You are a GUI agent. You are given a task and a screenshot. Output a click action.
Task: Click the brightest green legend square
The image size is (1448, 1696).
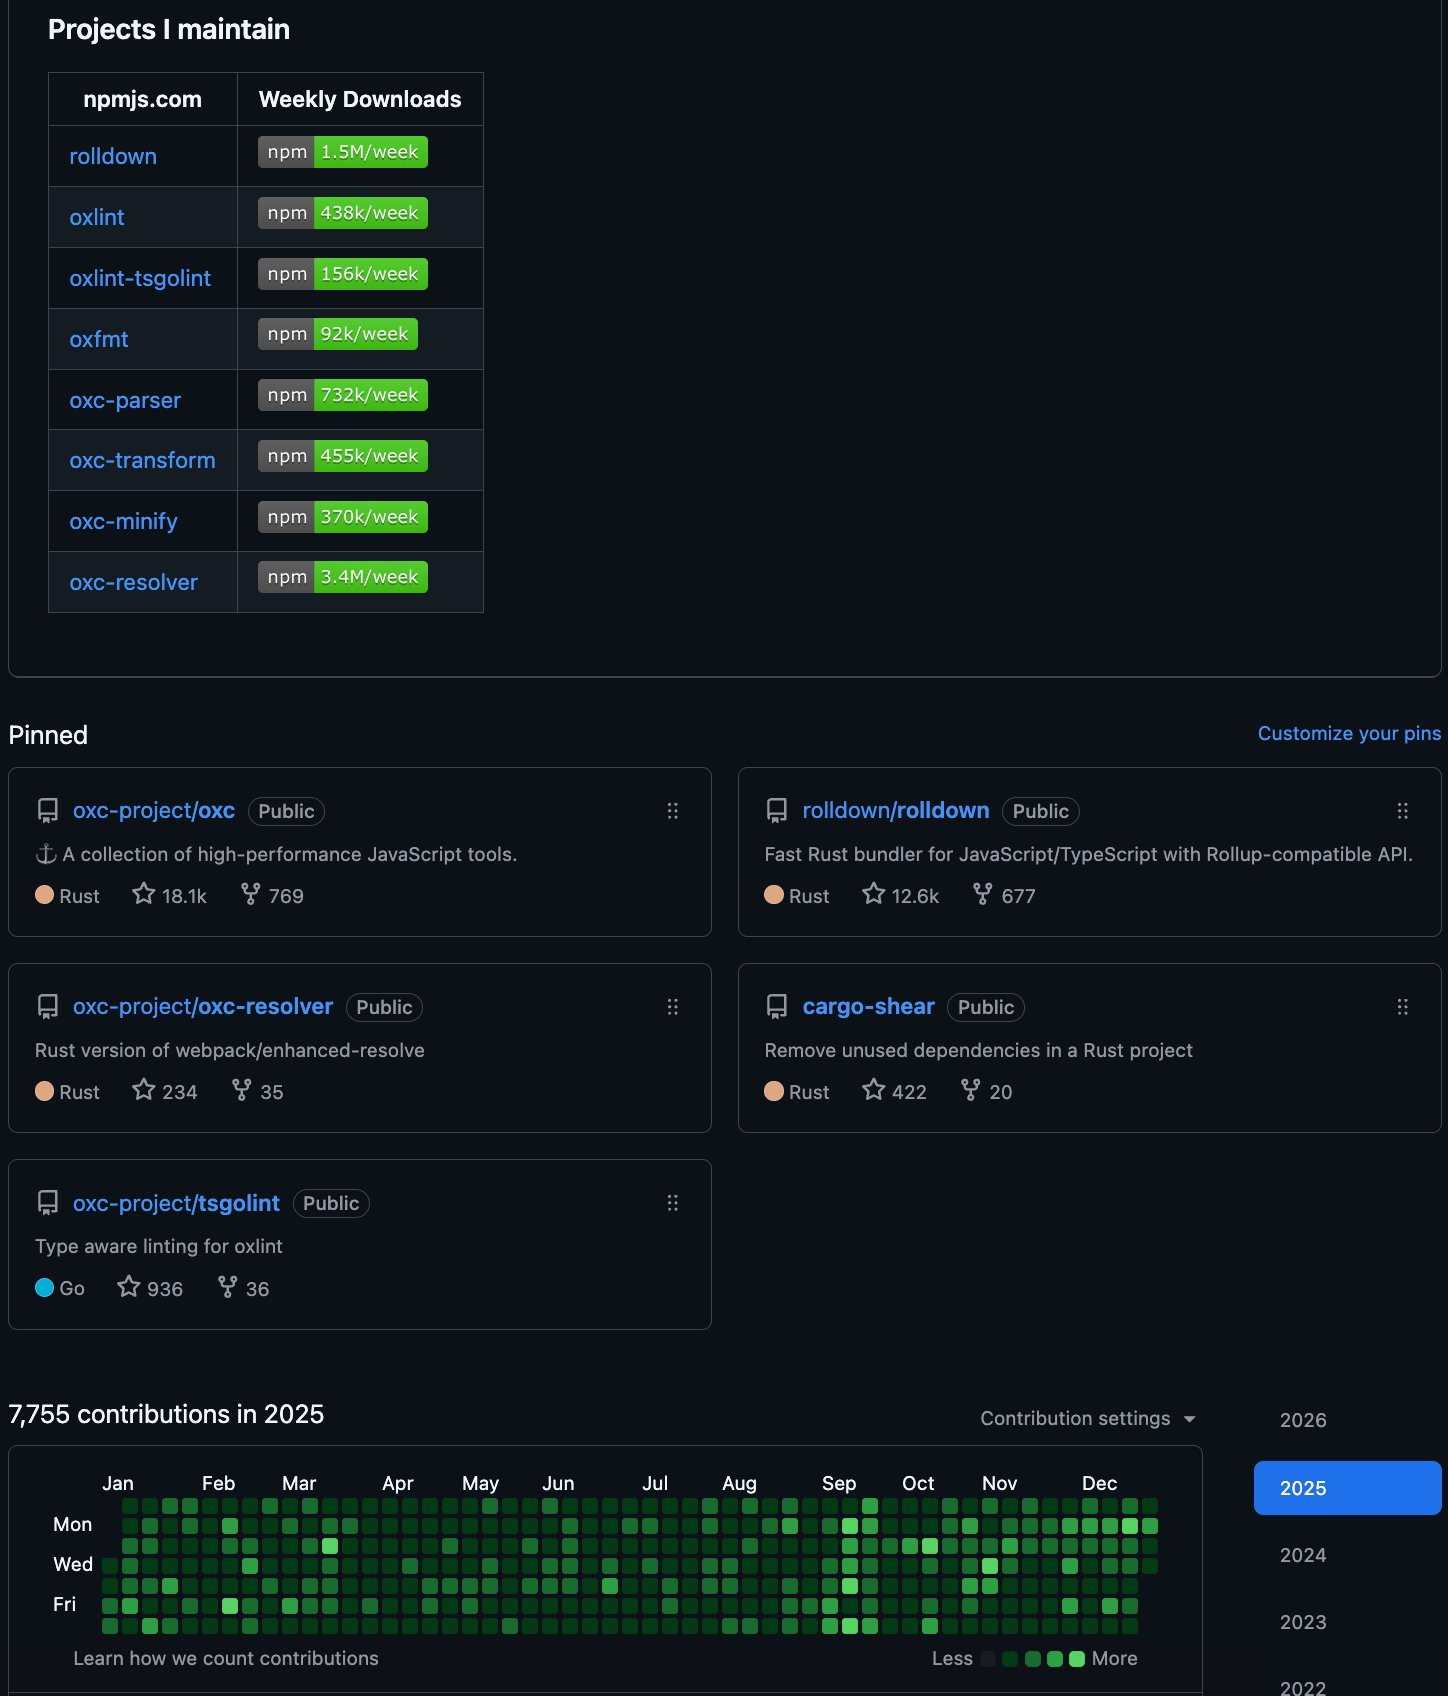pyautogui.click(x=1076, y=1659)
